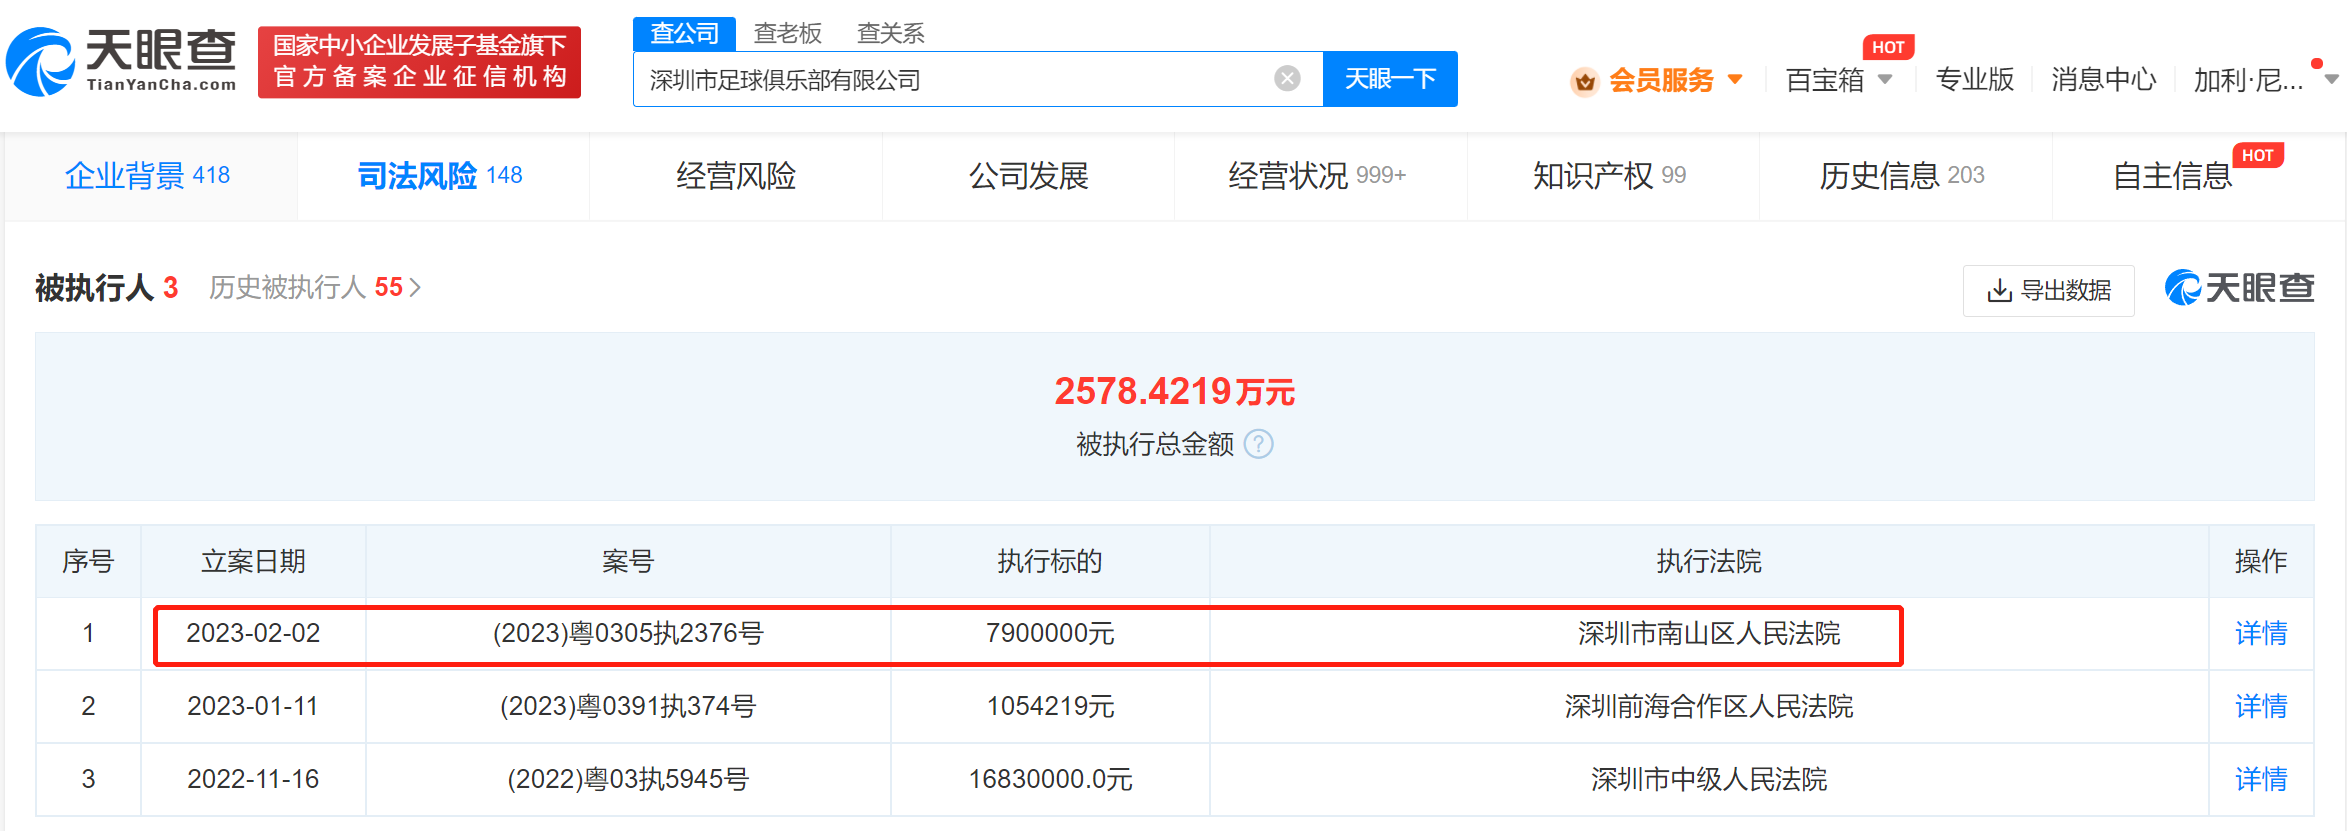Expand the 会员服务 dropdown arrow
The image size is (2347, 831).
[x=1735, y=79]
